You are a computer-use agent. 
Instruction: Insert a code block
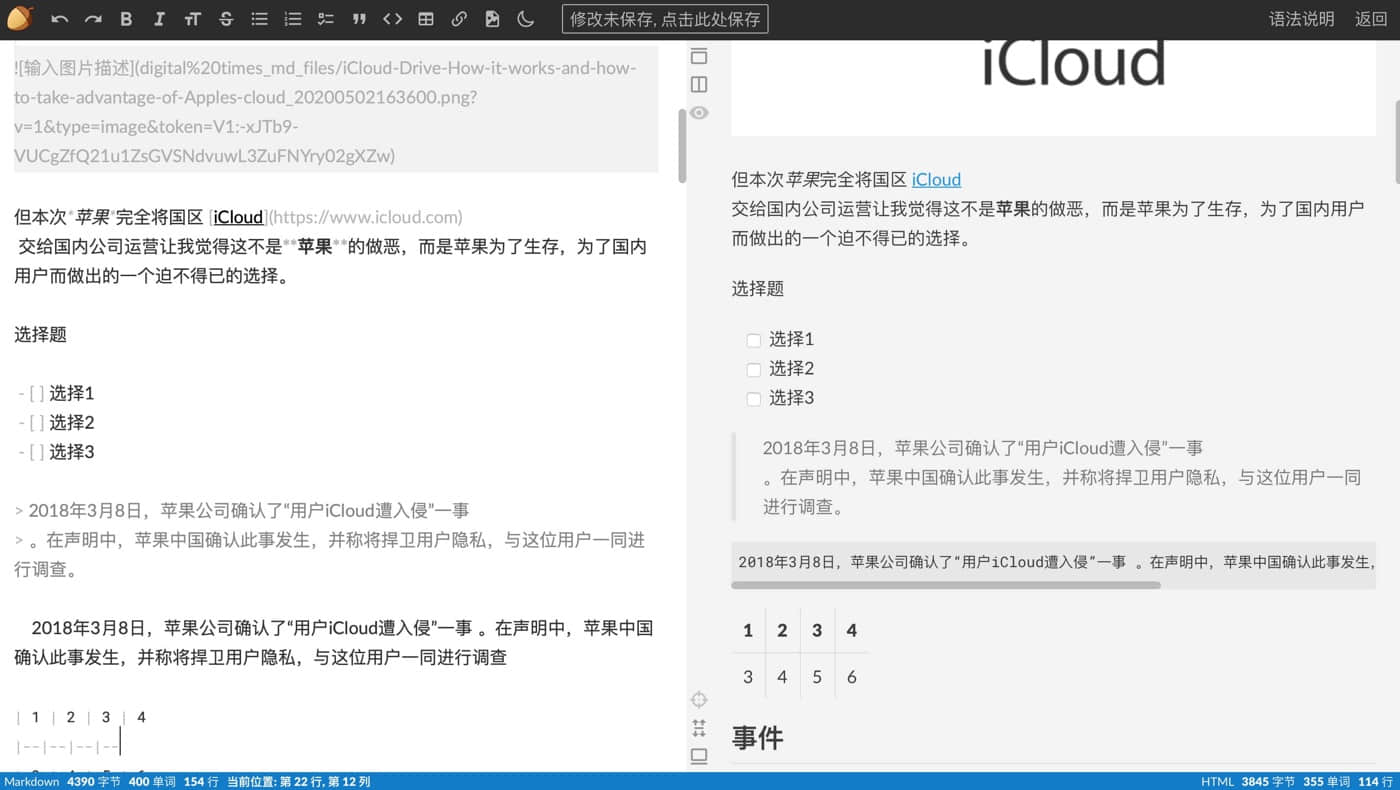(393, 19)
